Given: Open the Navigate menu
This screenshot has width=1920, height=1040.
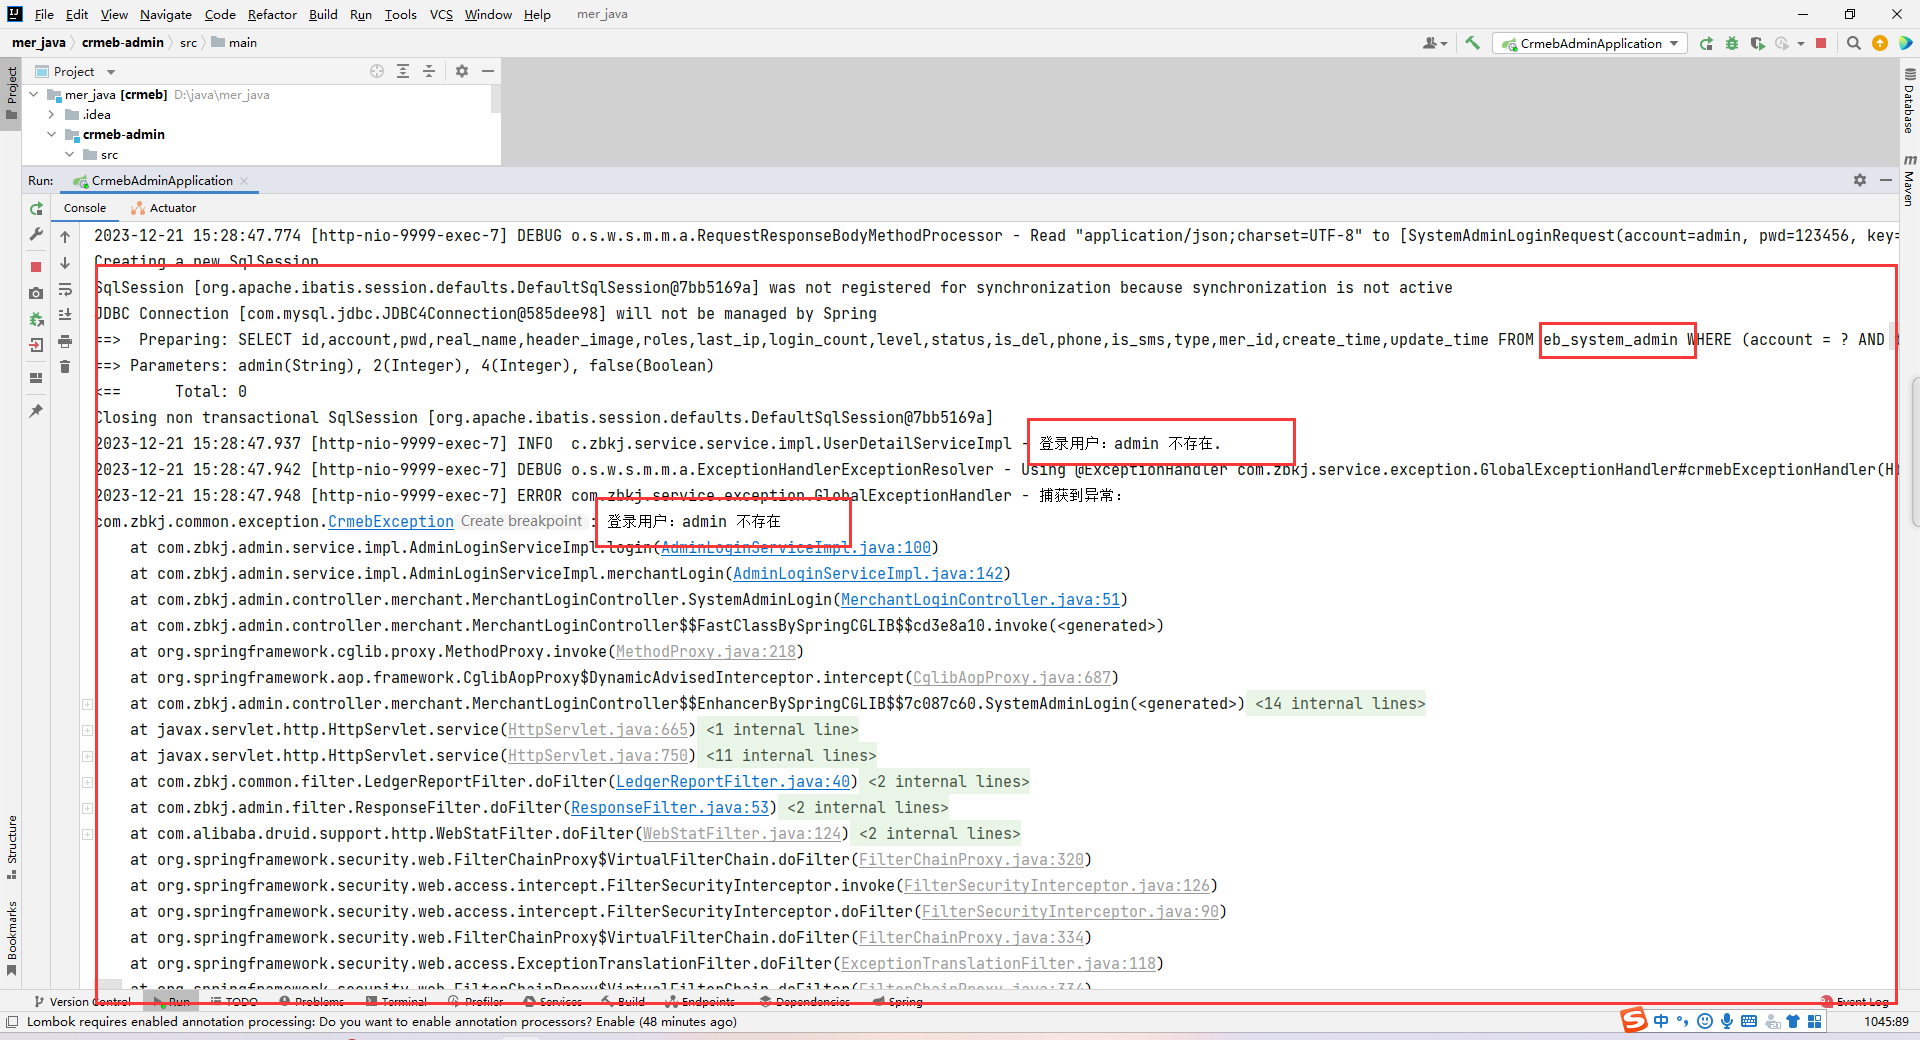Looking at the screenshot, I should [165, 14].
